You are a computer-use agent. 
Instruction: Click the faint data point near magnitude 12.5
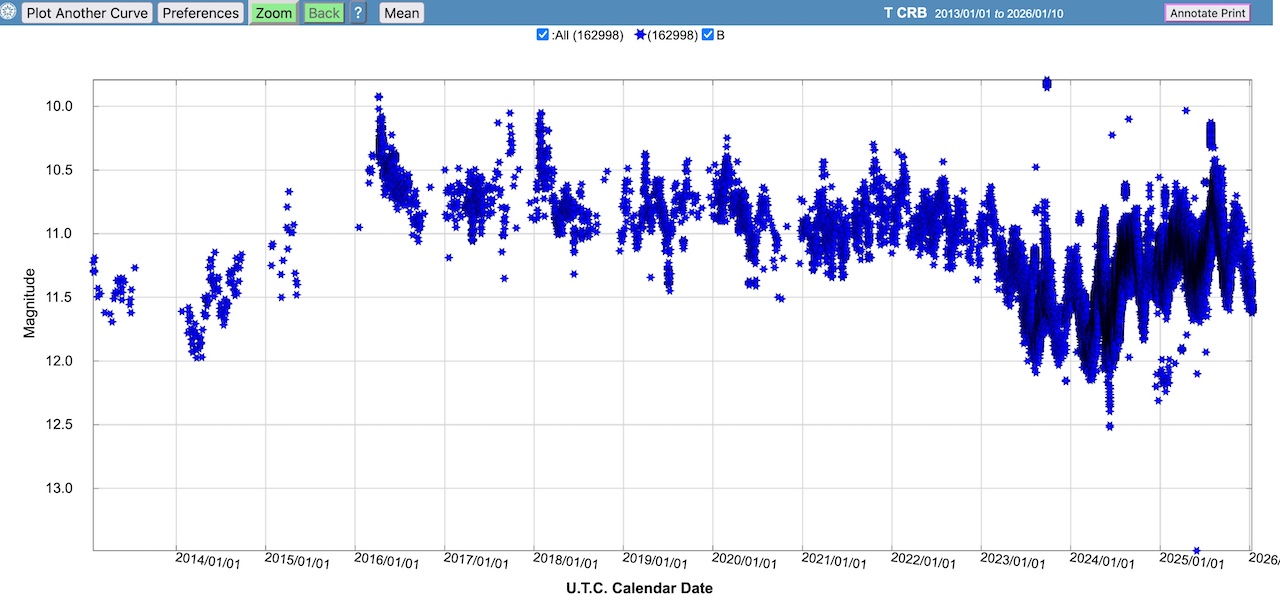tap(1109, 426)
